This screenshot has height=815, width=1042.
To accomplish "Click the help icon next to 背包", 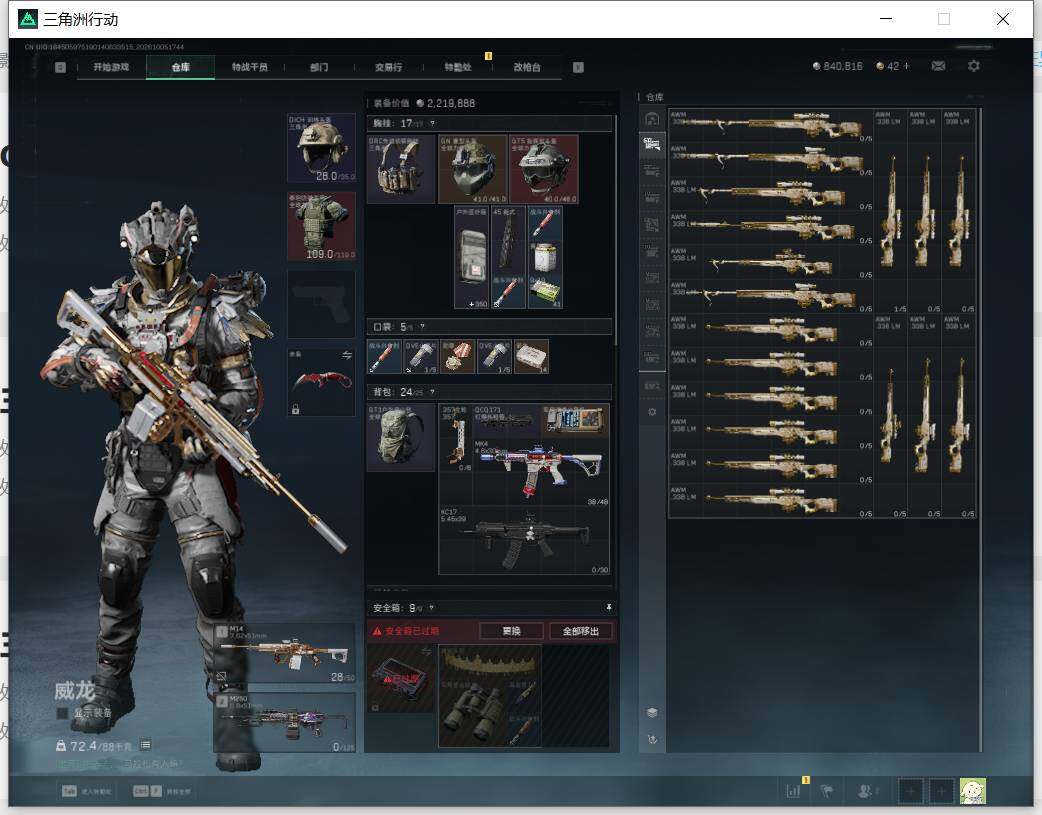I will pyautogui.click(x=432, y=392).
